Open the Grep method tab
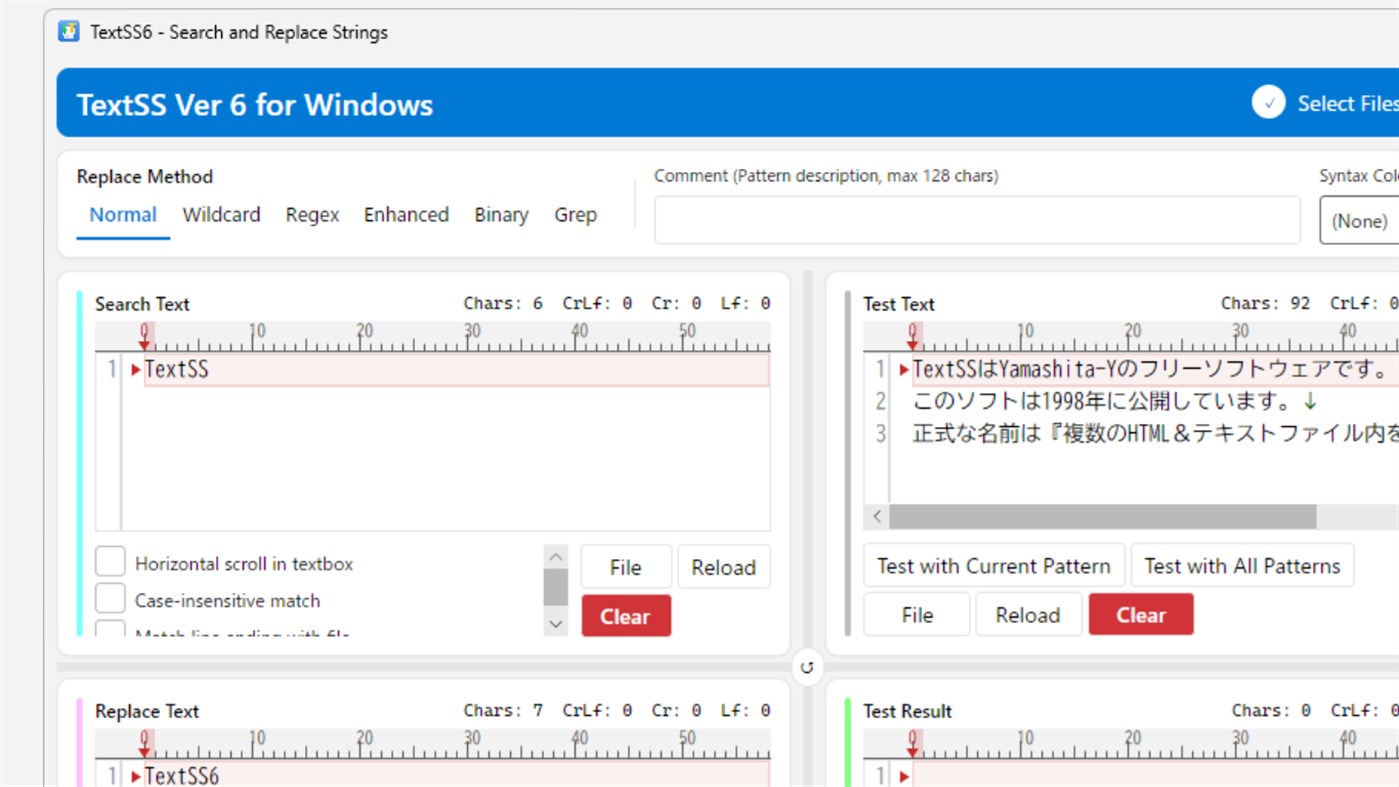 click(x=575, y=215)
